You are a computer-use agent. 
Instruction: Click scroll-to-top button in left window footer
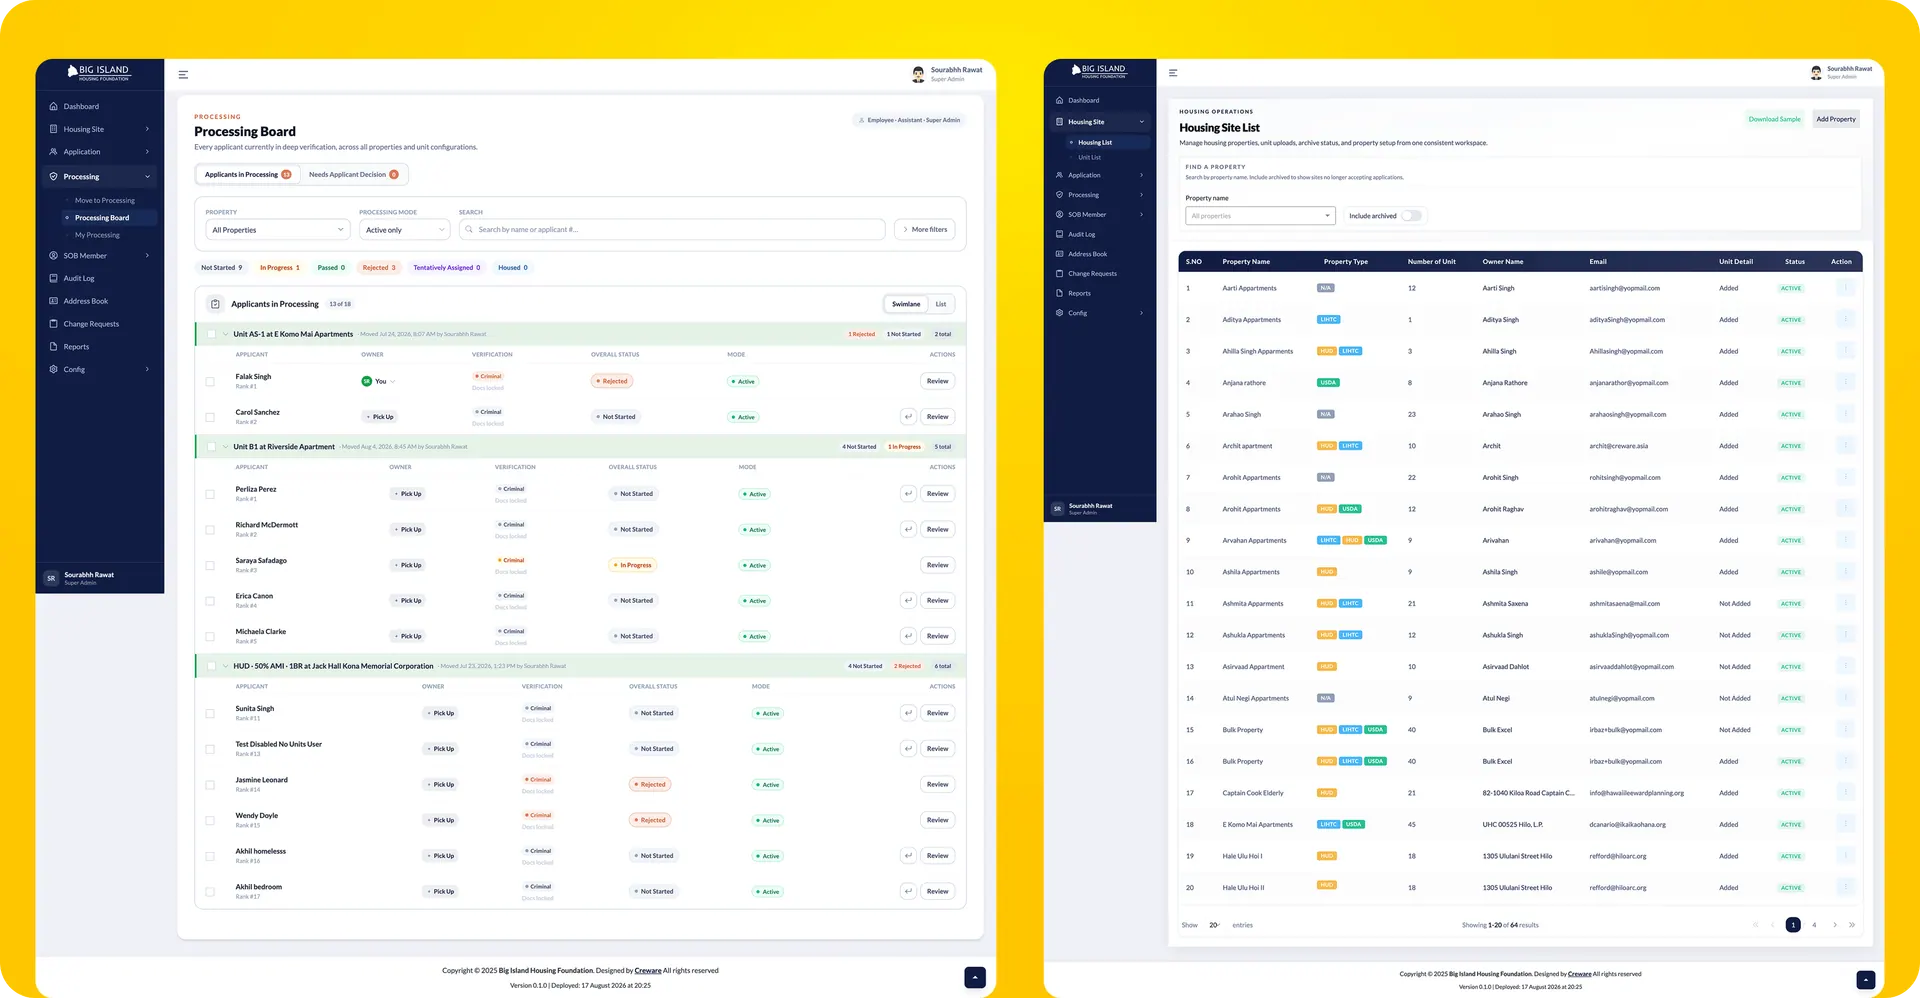coord(975,978)
